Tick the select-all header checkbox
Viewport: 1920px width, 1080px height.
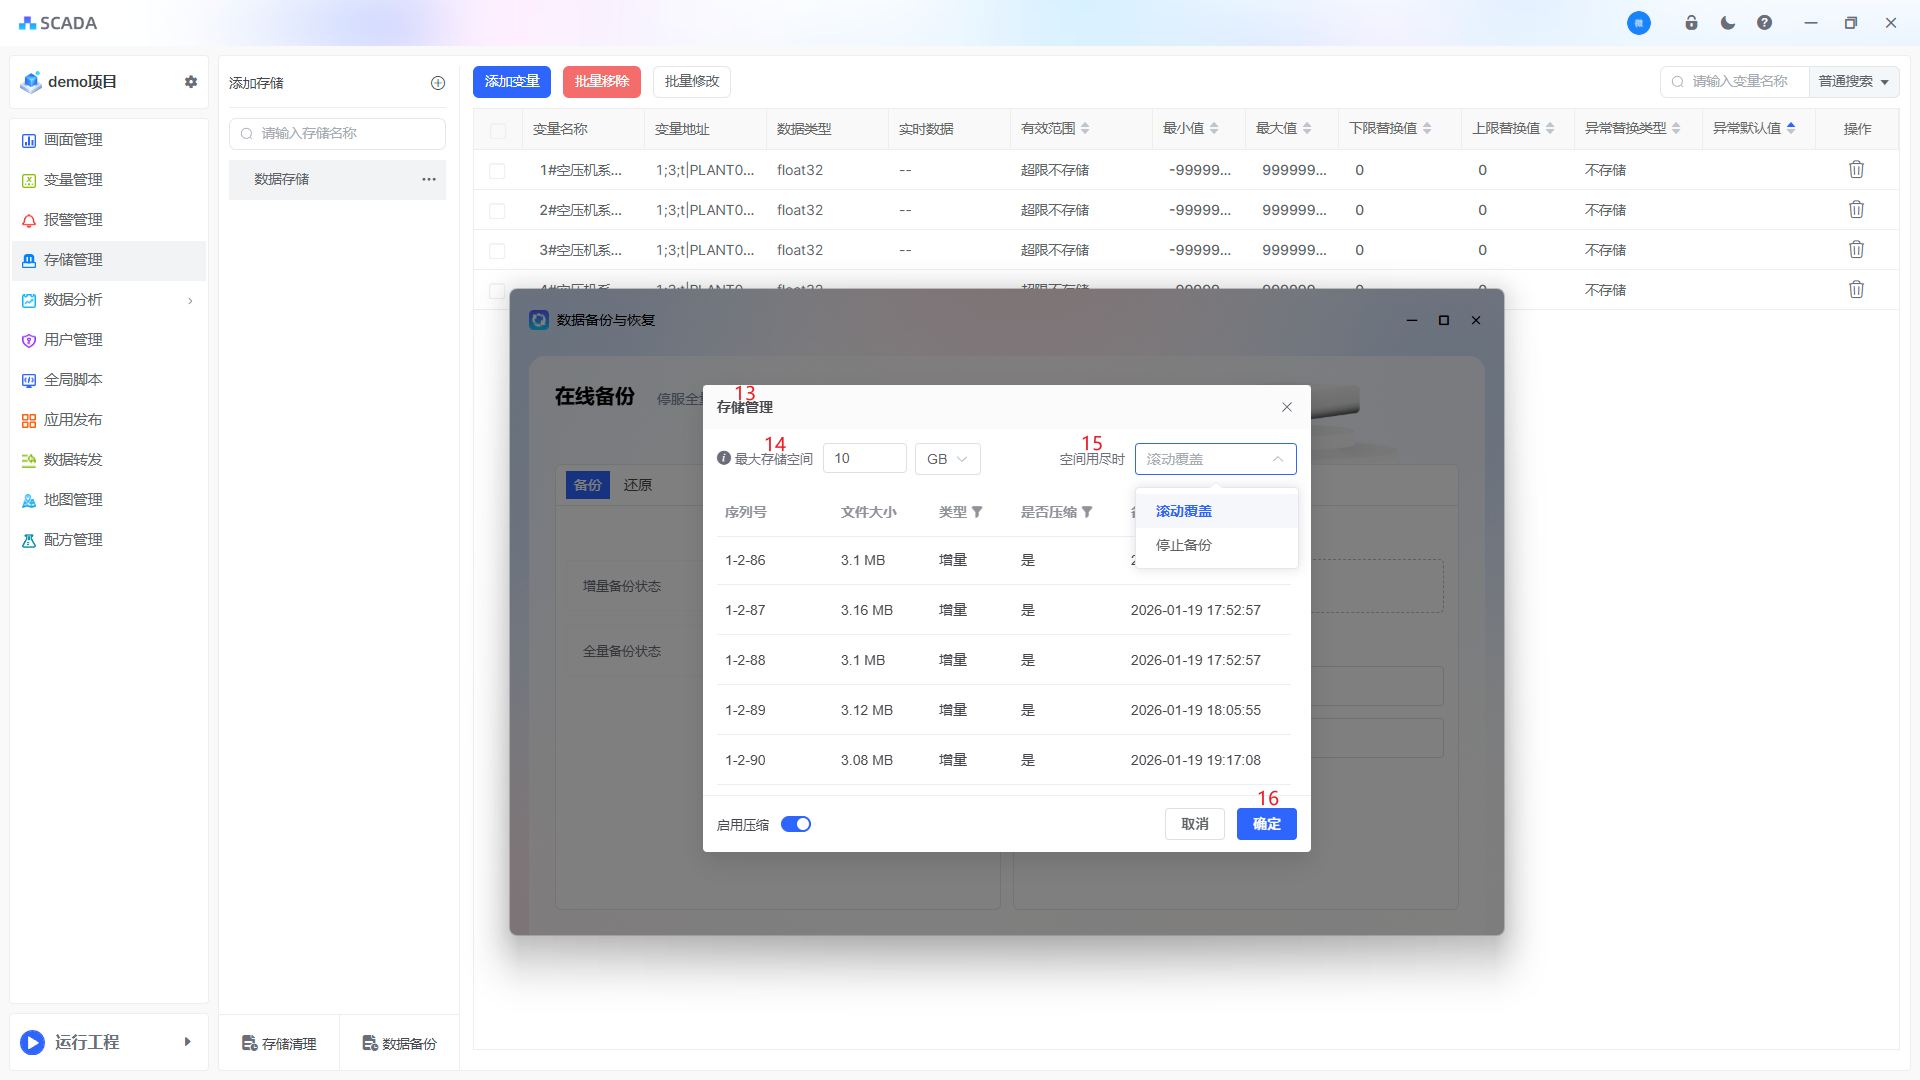point(497,130)
